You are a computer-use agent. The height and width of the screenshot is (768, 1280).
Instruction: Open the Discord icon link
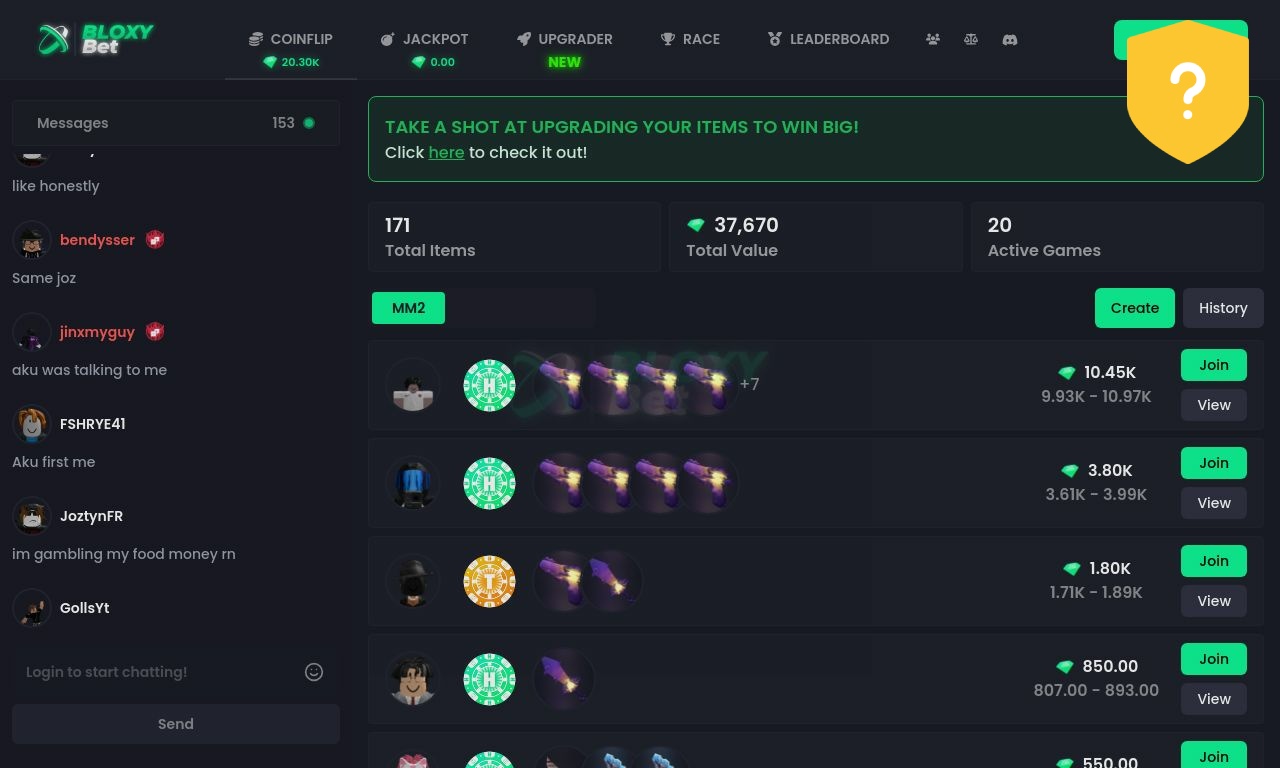click(x=1010, y=39)
